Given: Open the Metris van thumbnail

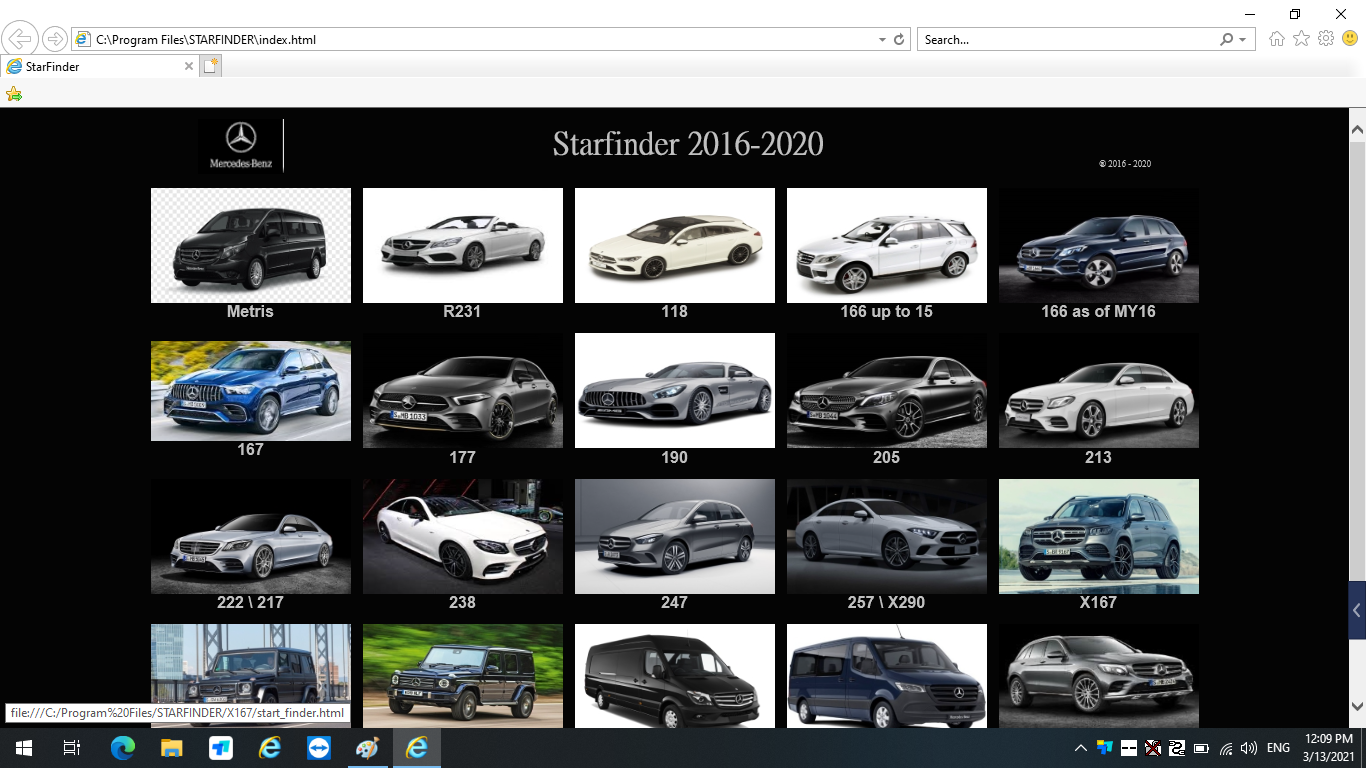Looking at the screenshot, I should tap(251, 245).
